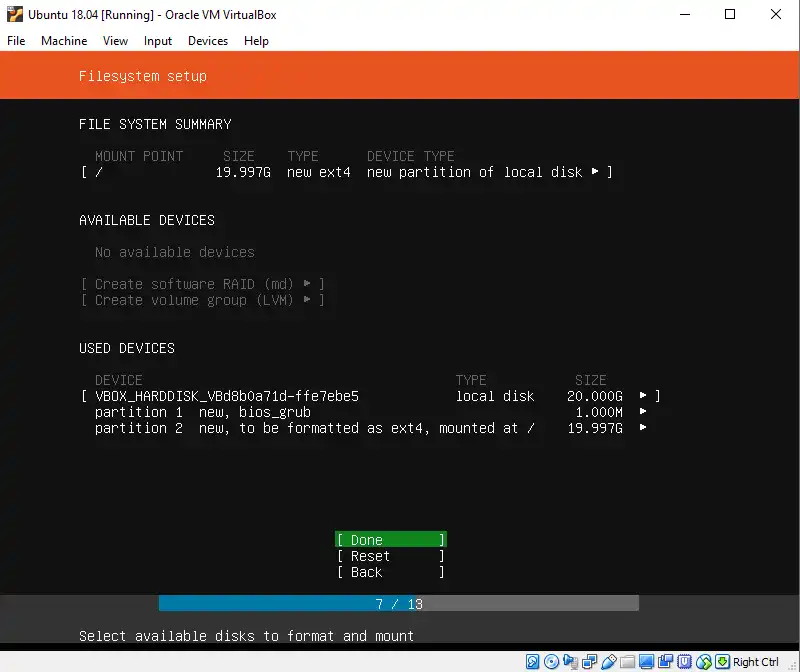Click the hard disk activity status icon
The image size is (800, 672).
pos(533,662)
